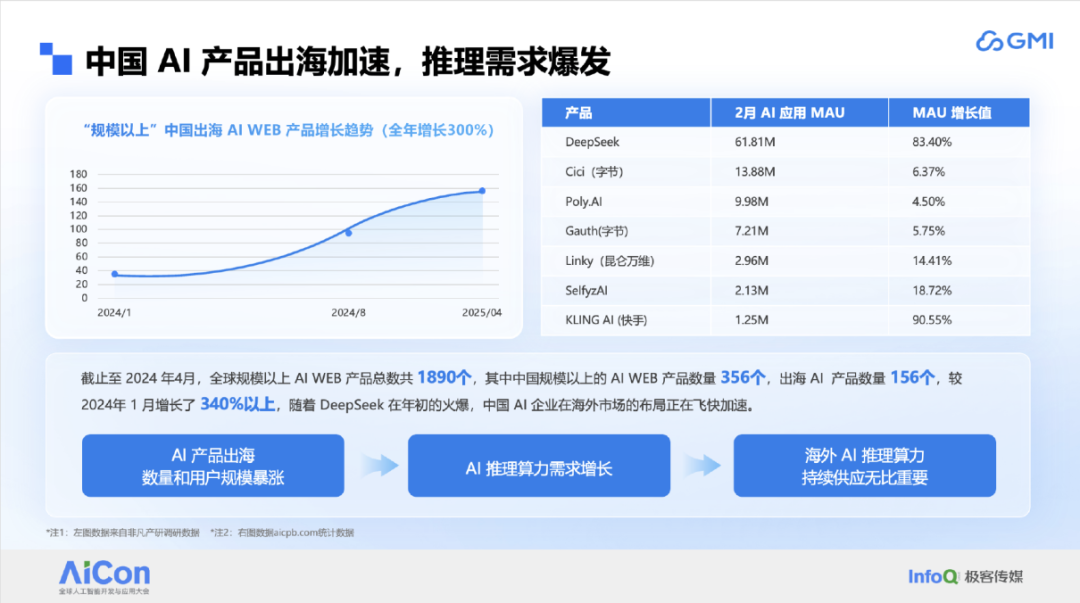Click the GMI cloud logo

click(x=1015, y=41)
